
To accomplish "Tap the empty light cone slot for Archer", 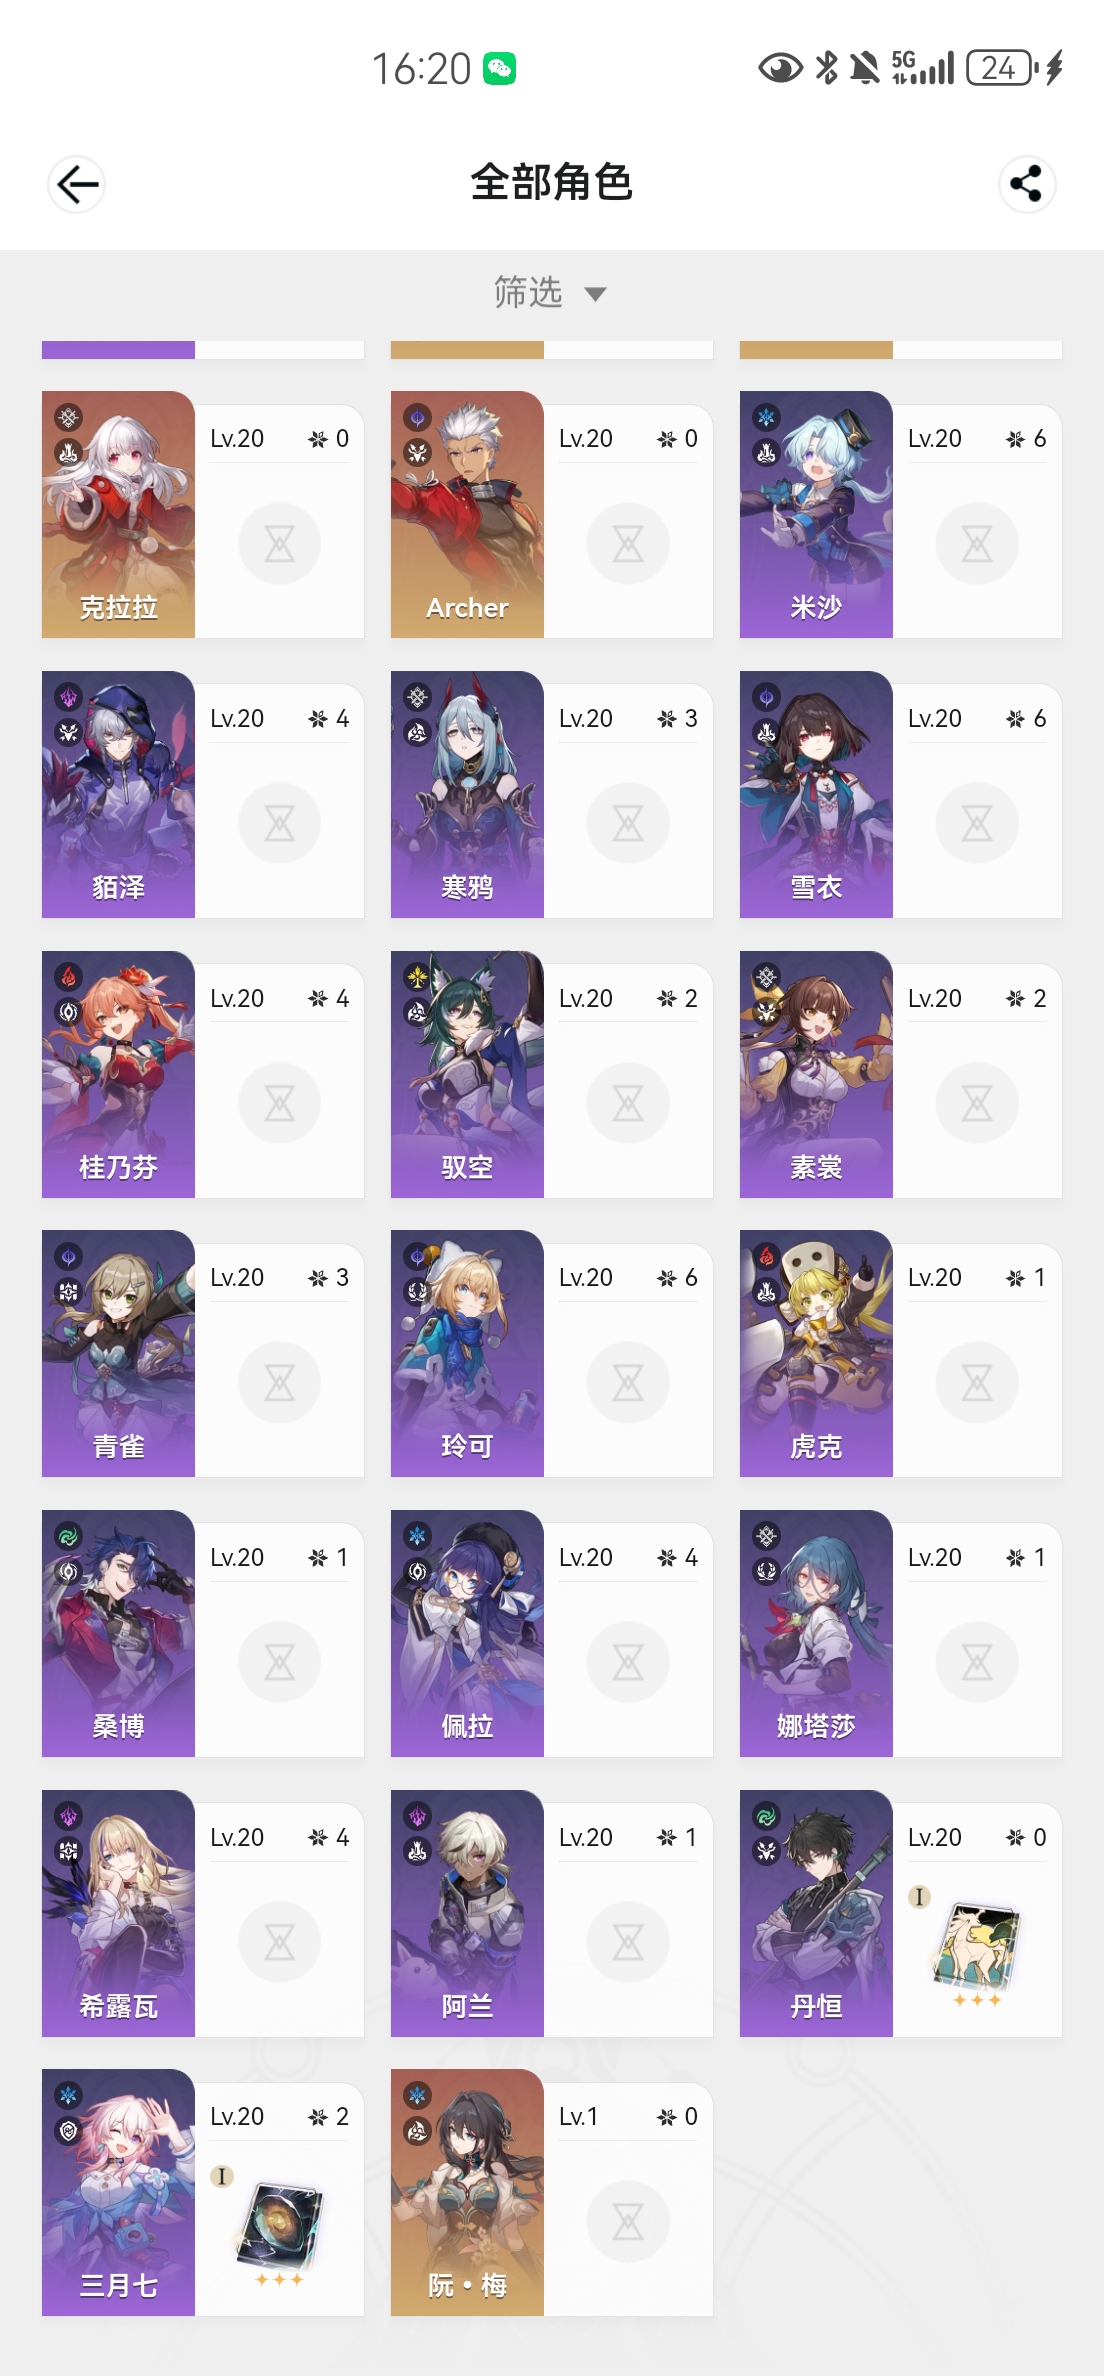I will pos(628,544).
